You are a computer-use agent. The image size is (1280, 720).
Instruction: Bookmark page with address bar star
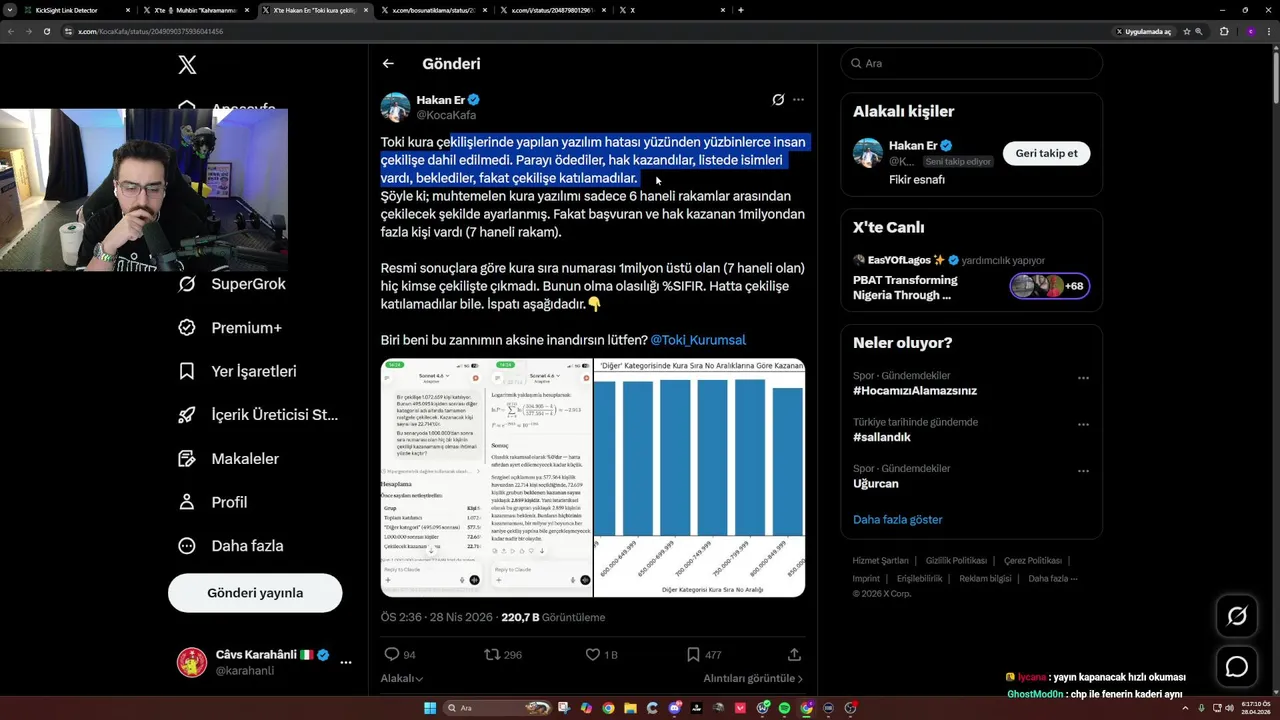pyautogui.click(x=1186, y=31)
